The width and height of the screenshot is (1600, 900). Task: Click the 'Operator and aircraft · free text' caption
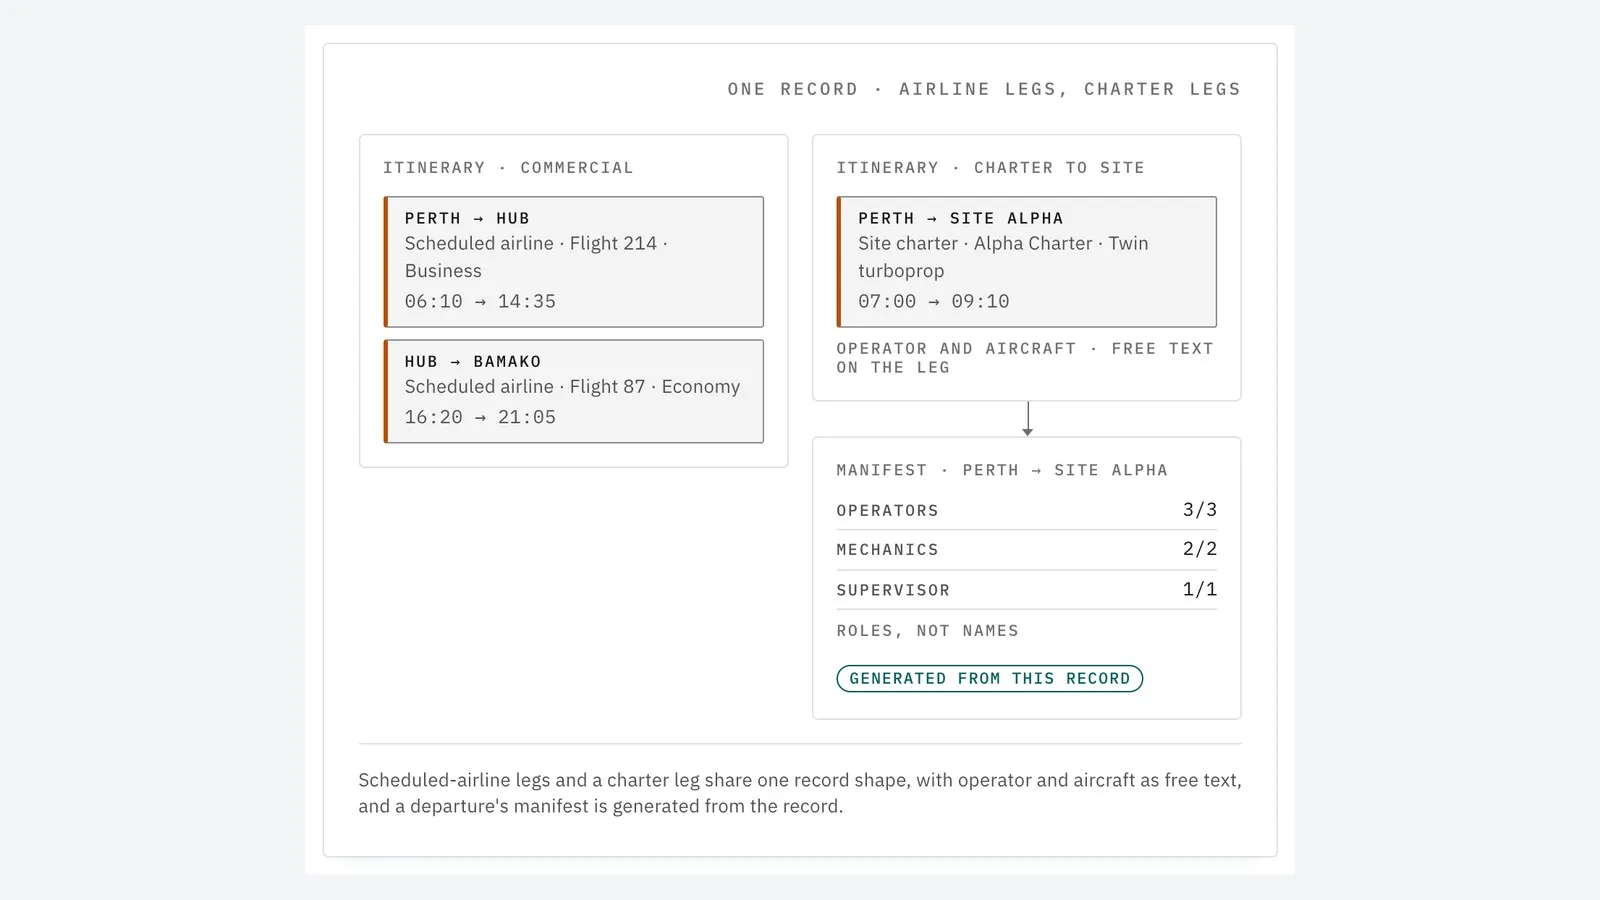[1025, 358]
